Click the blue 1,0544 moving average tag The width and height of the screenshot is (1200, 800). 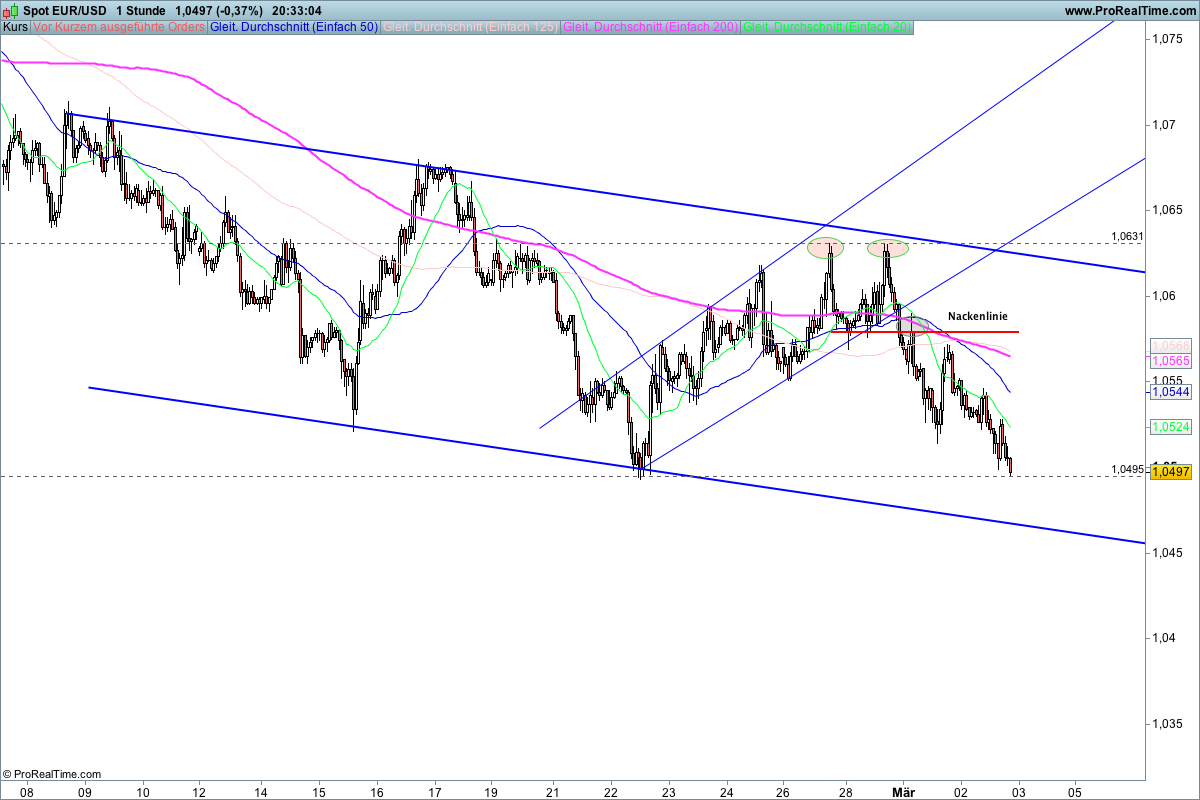(x=1170, y=393)
